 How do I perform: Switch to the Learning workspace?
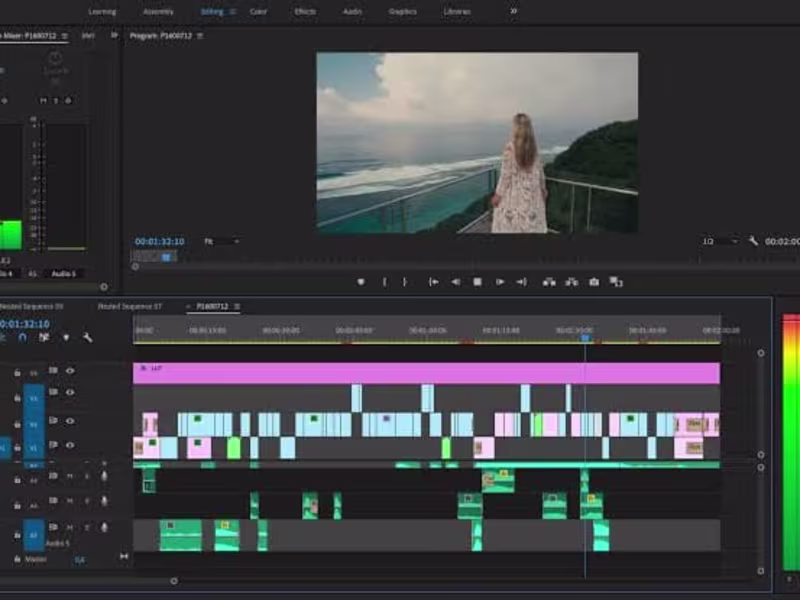point(102,11)
